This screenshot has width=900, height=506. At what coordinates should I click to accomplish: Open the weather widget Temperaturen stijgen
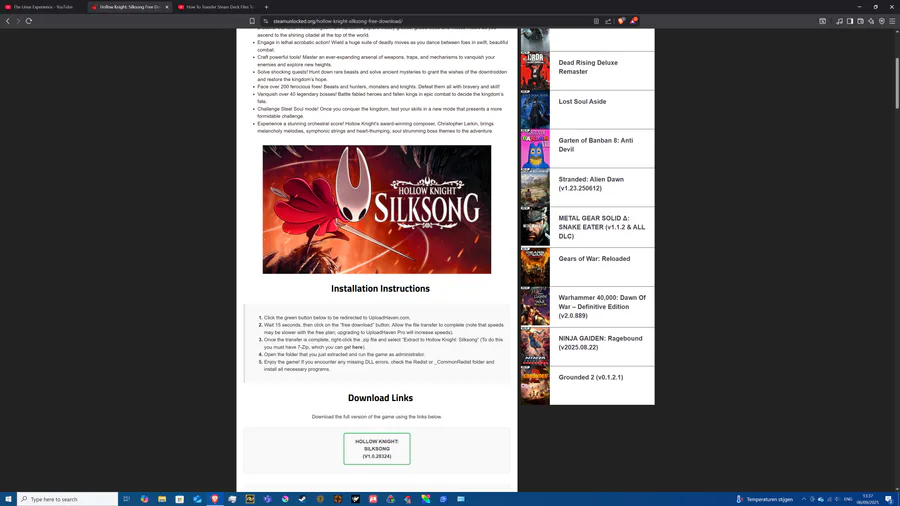765,499
